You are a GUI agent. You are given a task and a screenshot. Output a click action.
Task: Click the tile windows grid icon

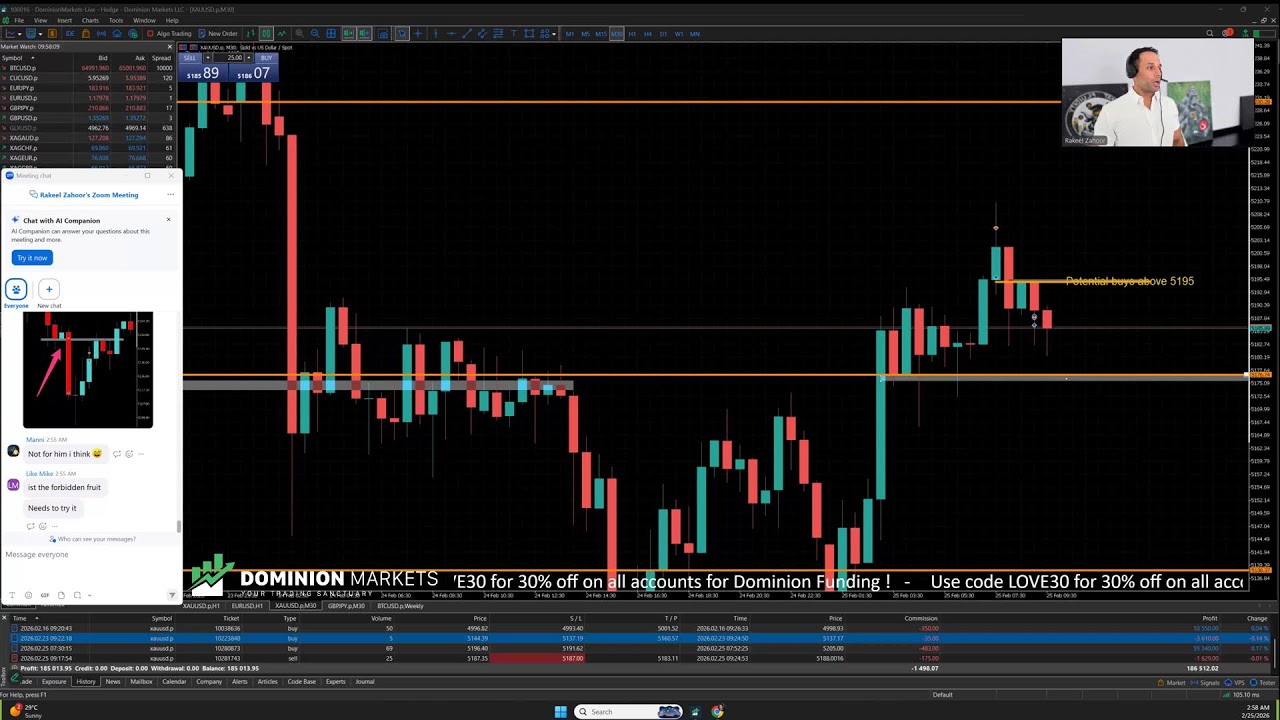click(331, 33)
